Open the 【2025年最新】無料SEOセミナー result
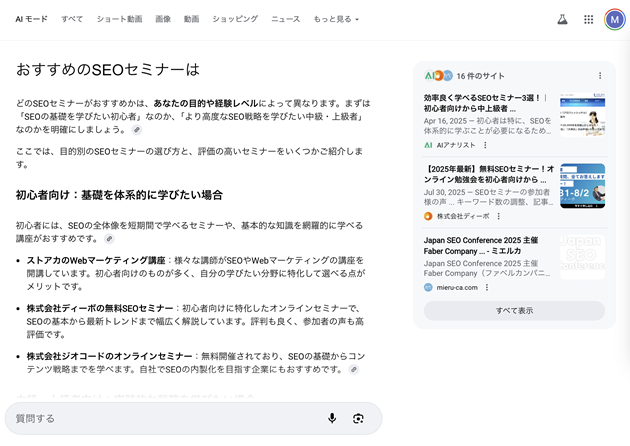630x446 pixels. pyautogui.click(x=489, y=174)
